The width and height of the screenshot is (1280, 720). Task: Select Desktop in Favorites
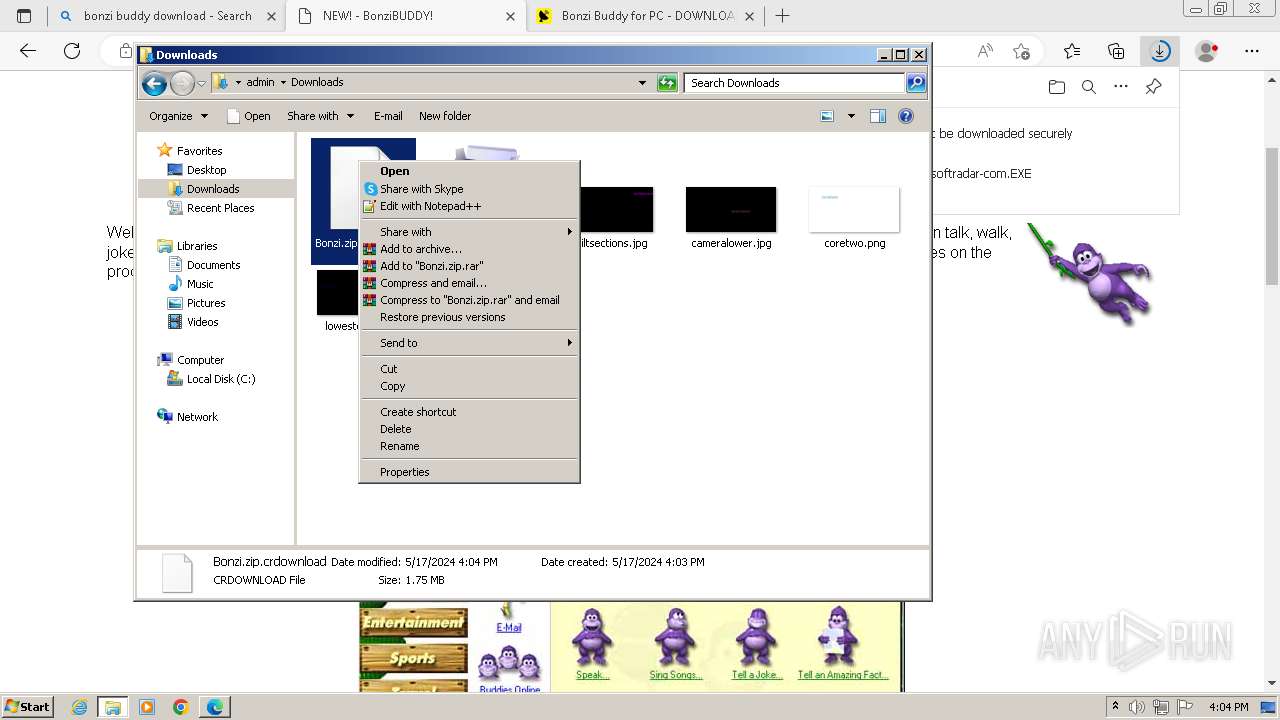point(206,170)
